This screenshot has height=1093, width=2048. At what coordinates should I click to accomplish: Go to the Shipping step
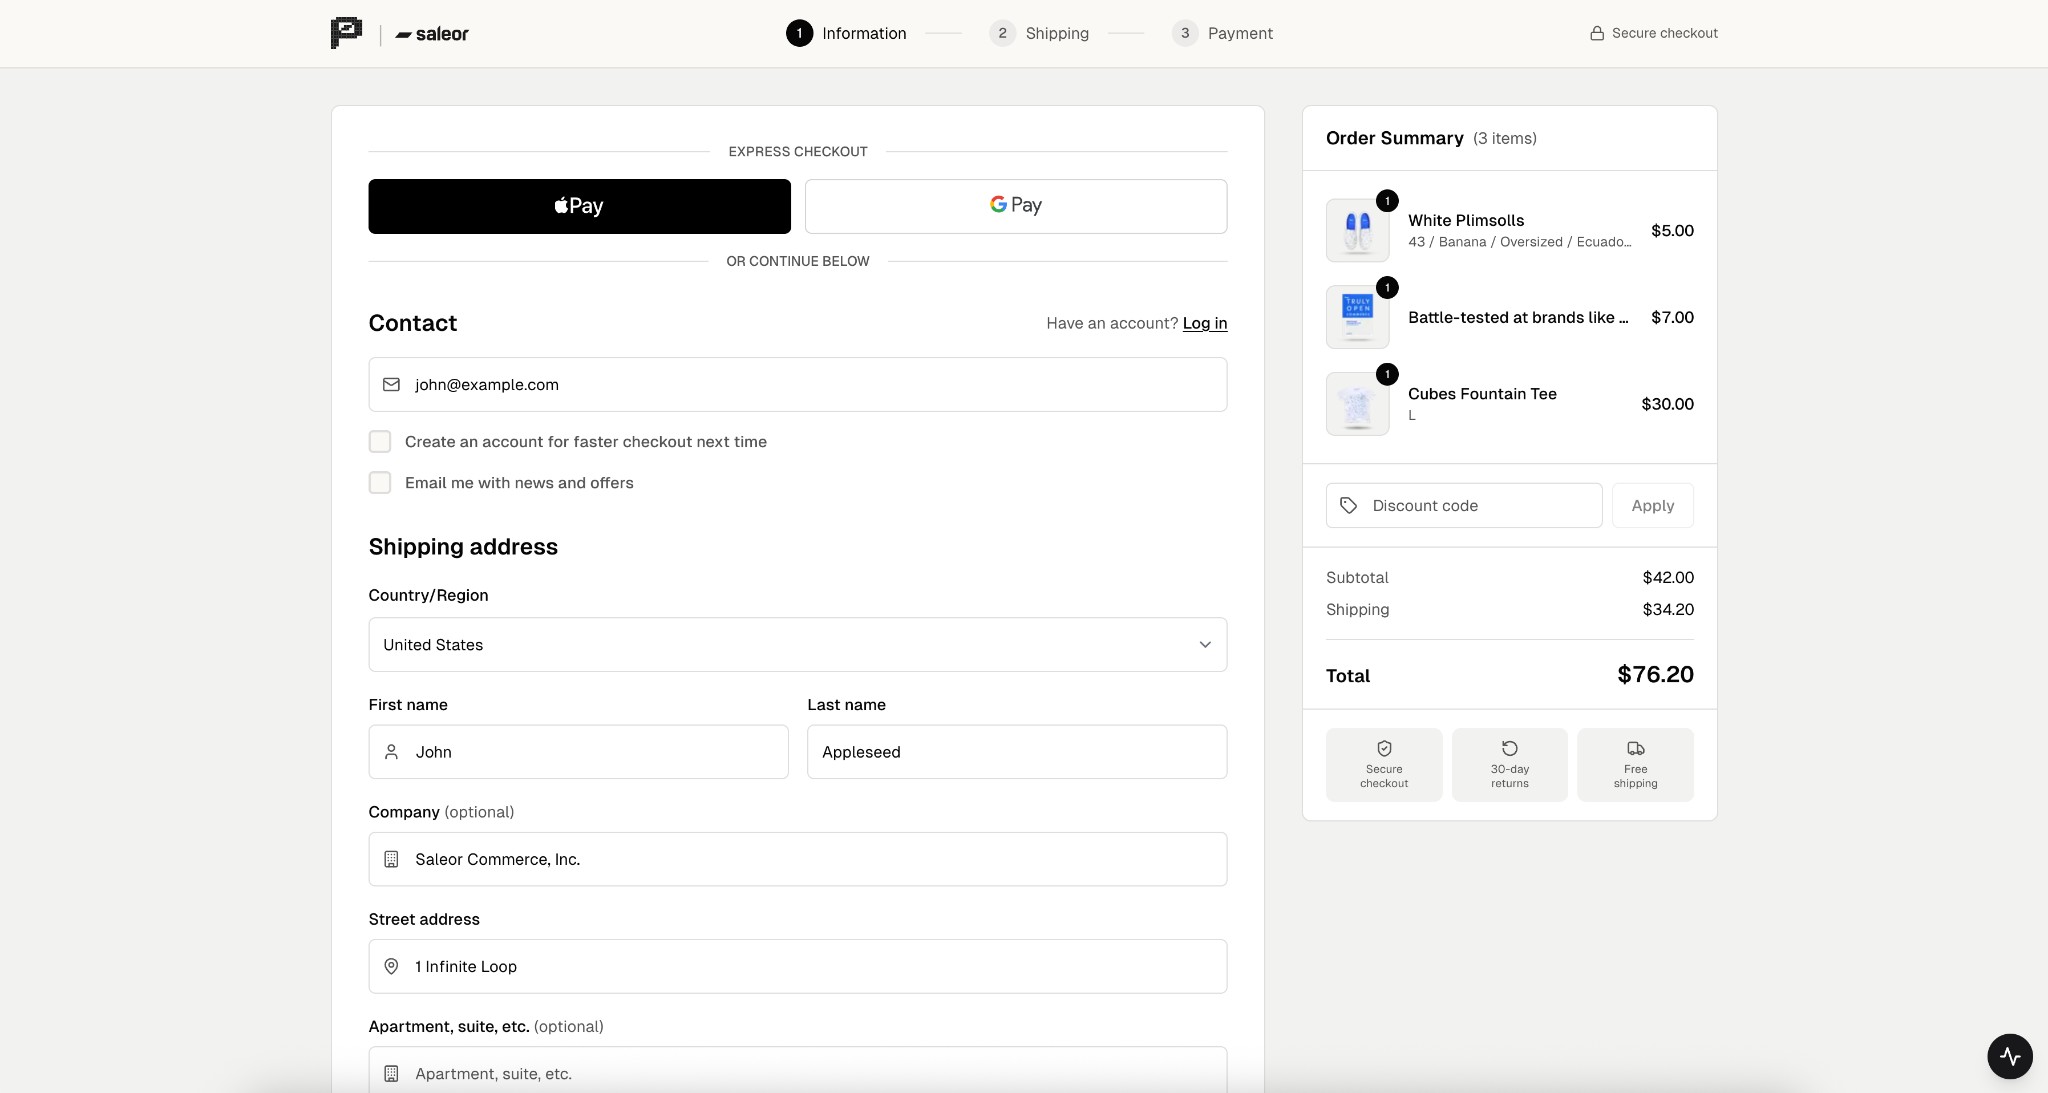[1039, 33]
